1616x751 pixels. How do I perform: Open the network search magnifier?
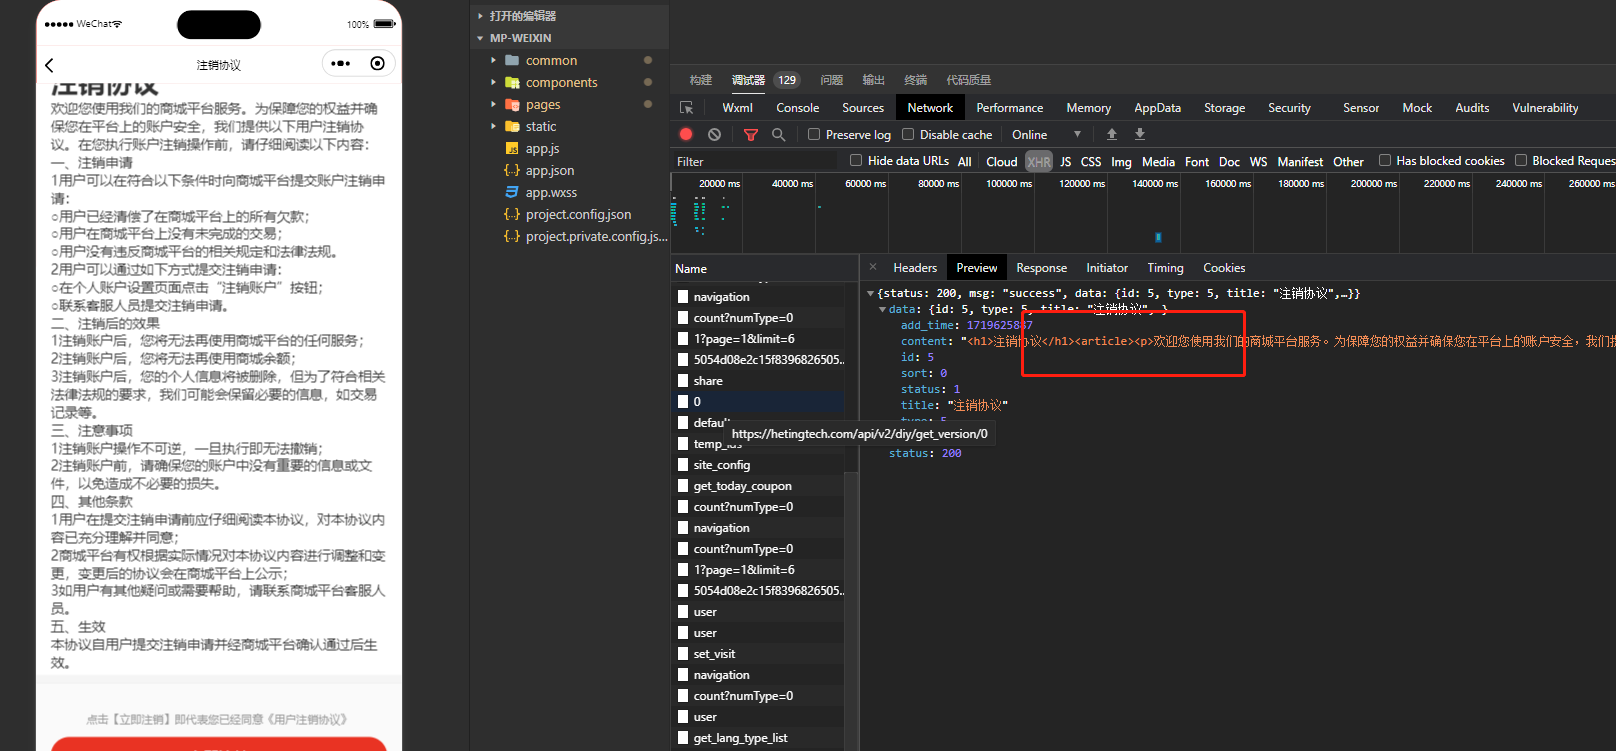(x=778, y=134)
